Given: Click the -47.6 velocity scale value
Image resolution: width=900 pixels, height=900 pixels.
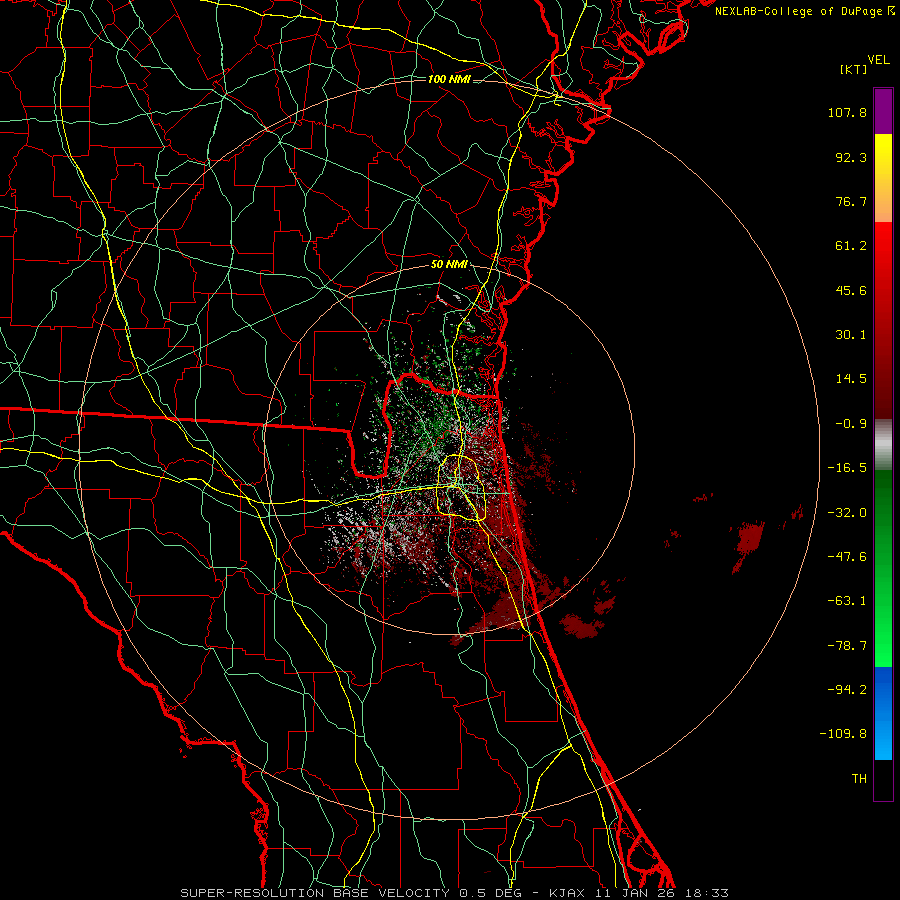Looking at the screenshot, I should tap(847, 557).
